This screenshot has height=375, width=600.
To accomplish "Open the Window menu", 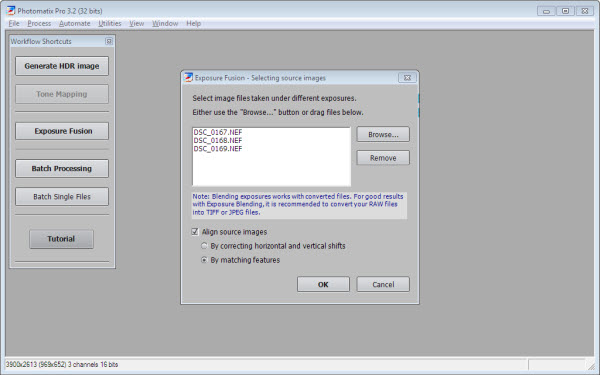I will point(165,23).
